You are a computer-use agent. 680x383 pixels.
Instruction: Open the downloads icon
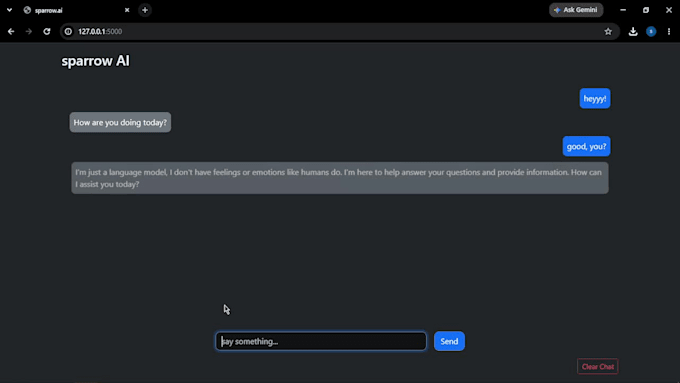click(x=633, y=31)
